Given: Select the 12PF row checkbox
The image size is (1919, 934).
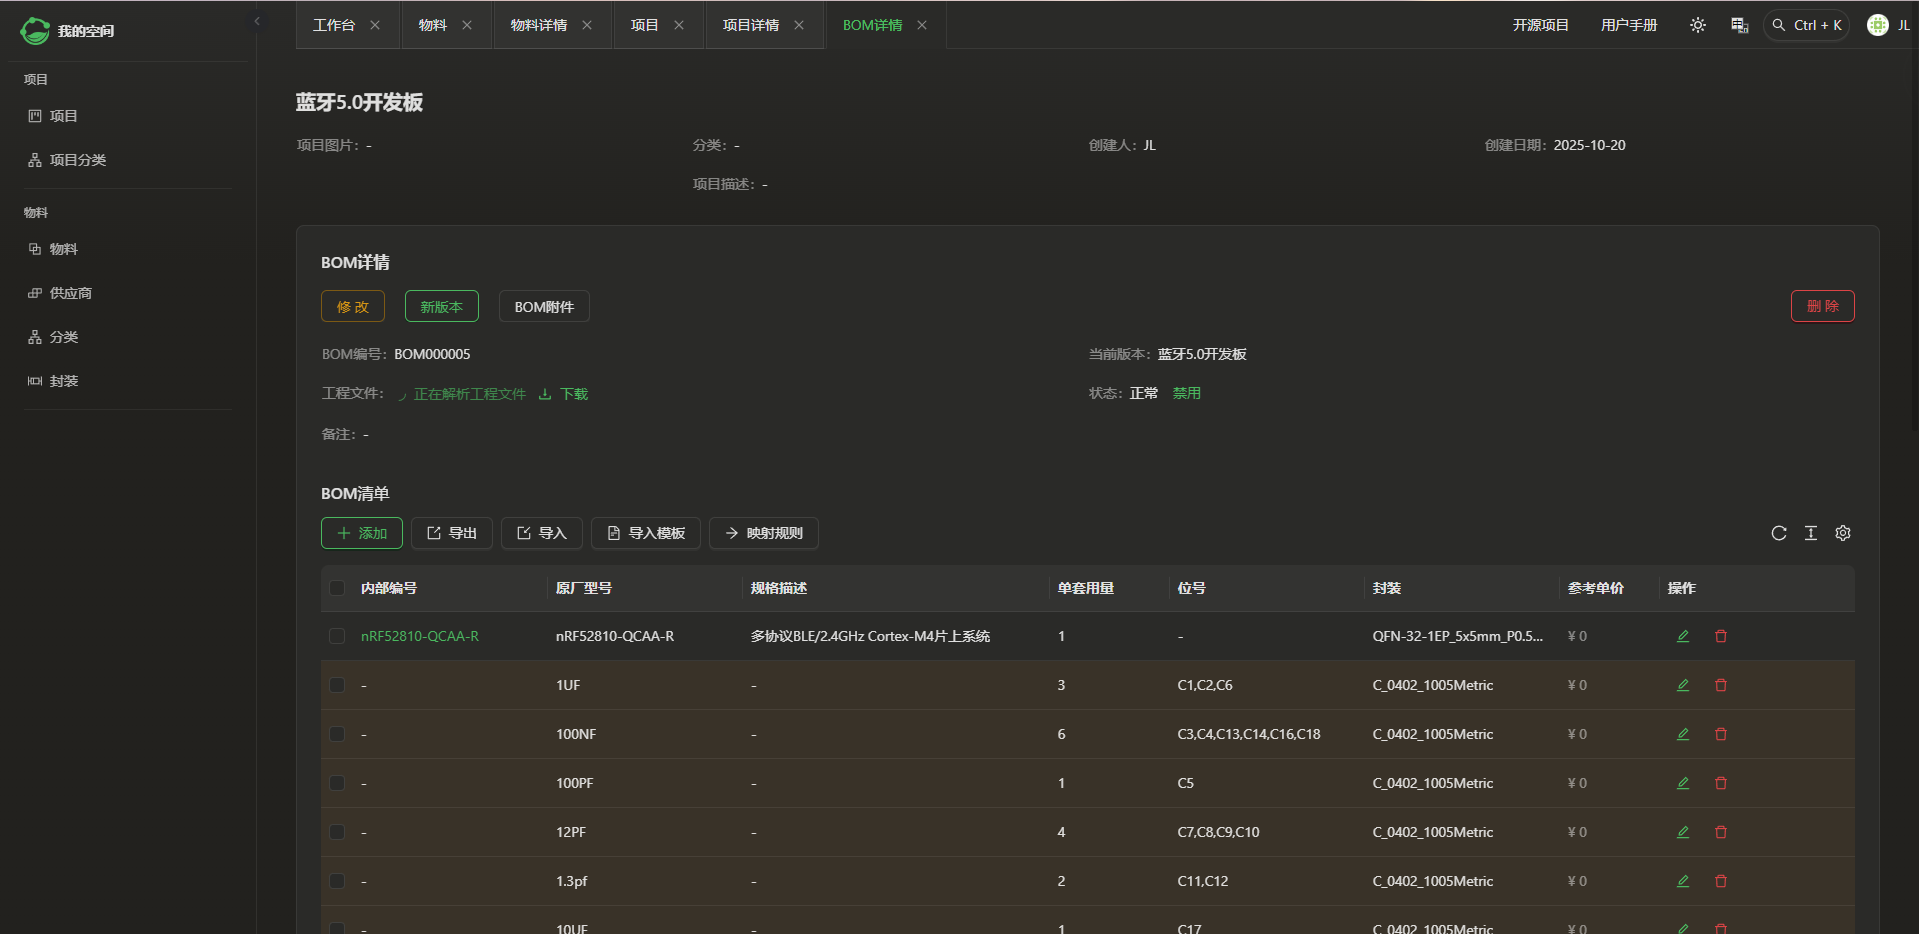Looking at the screenshot, I should pos(337,832).
